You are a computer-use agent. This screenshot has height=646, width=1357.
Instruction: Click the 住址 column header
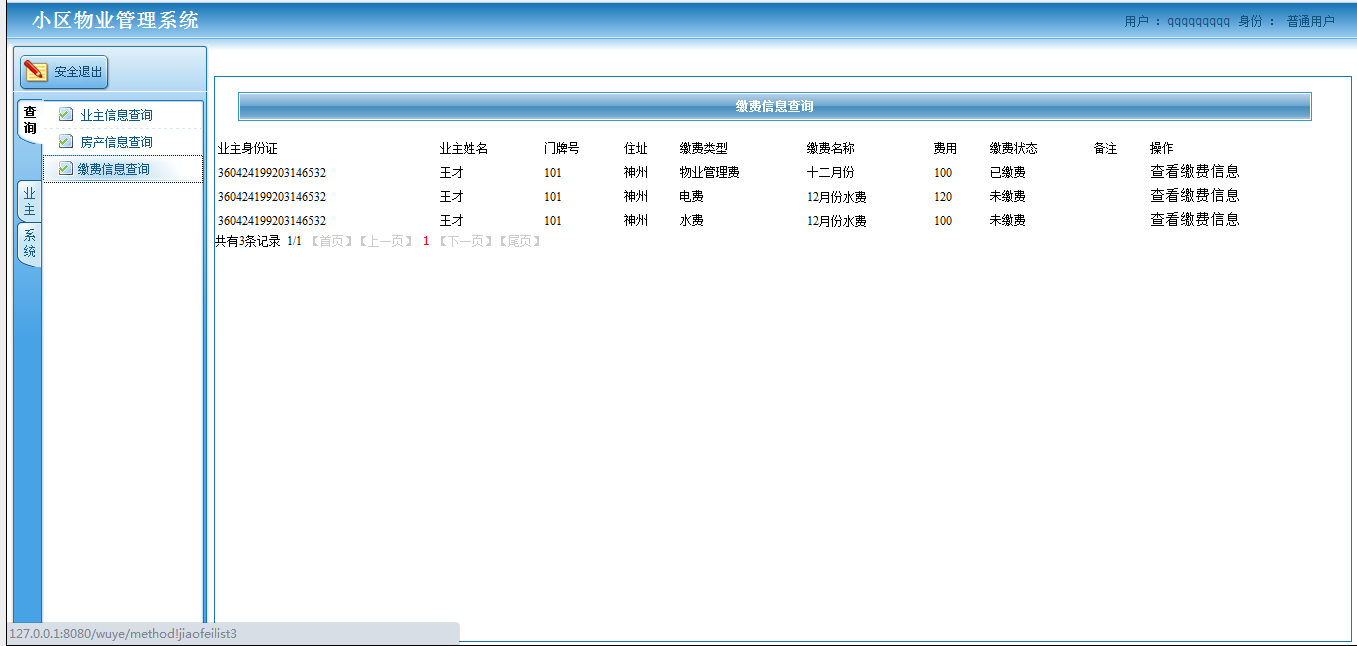(636, 148)
